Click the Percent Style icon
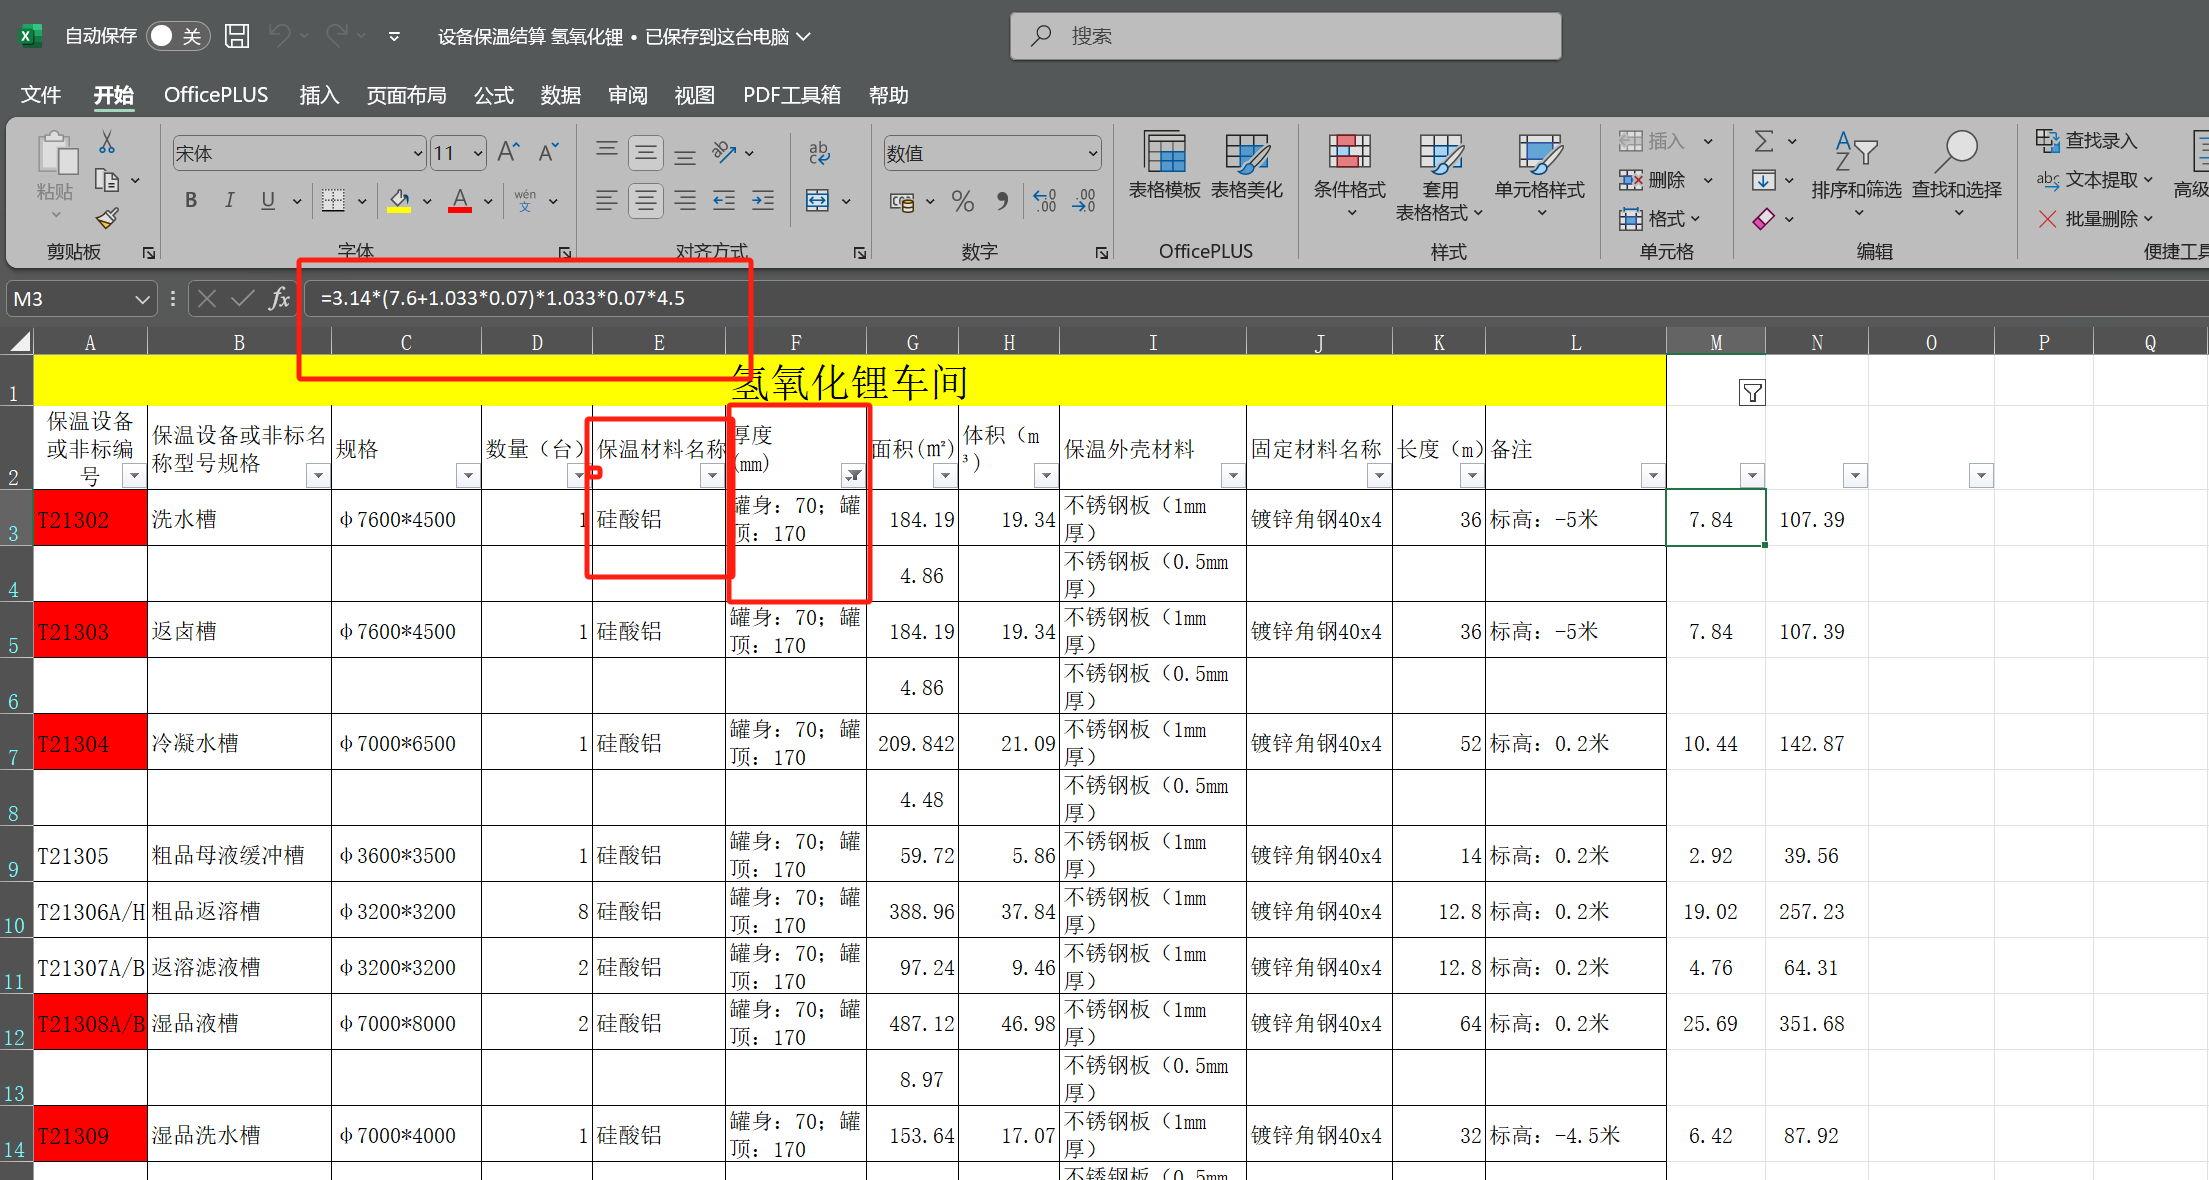The height and width of the screenshot is (1180, 2209). click(x=963, y=201)
